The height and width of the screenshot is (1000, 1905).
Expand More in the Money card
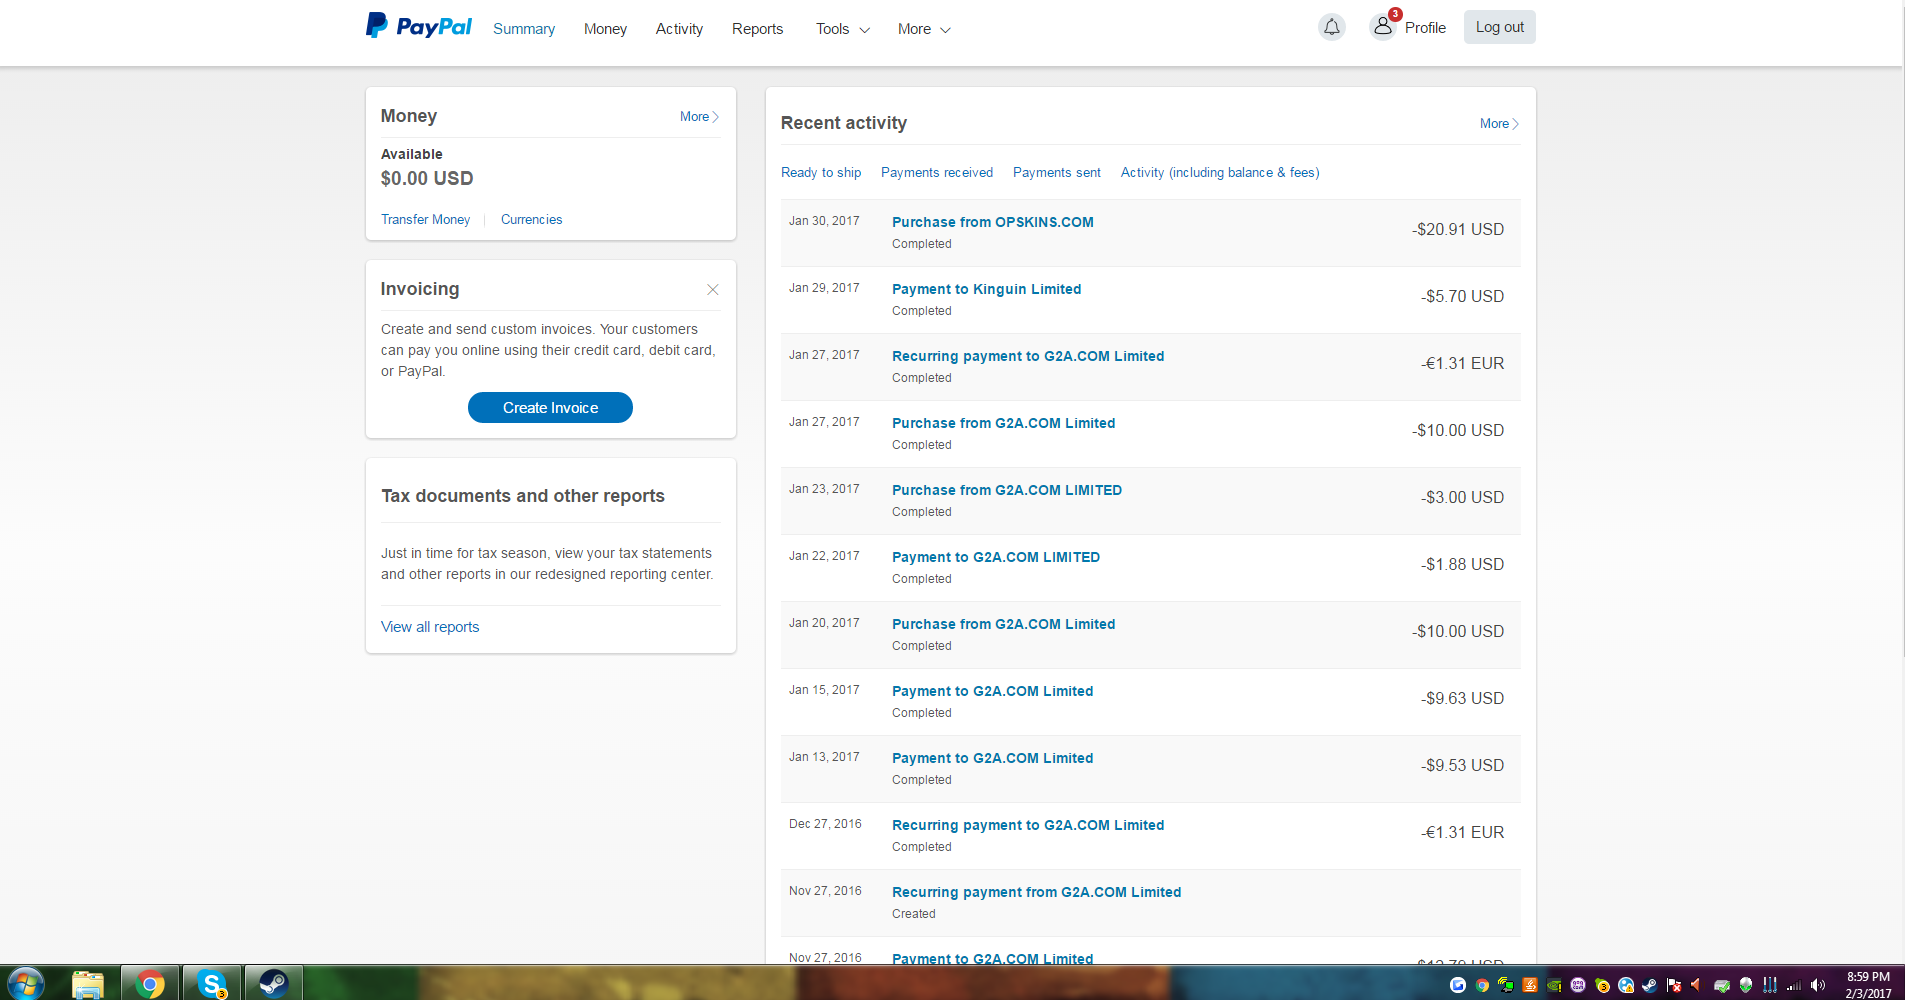[699, 117]
